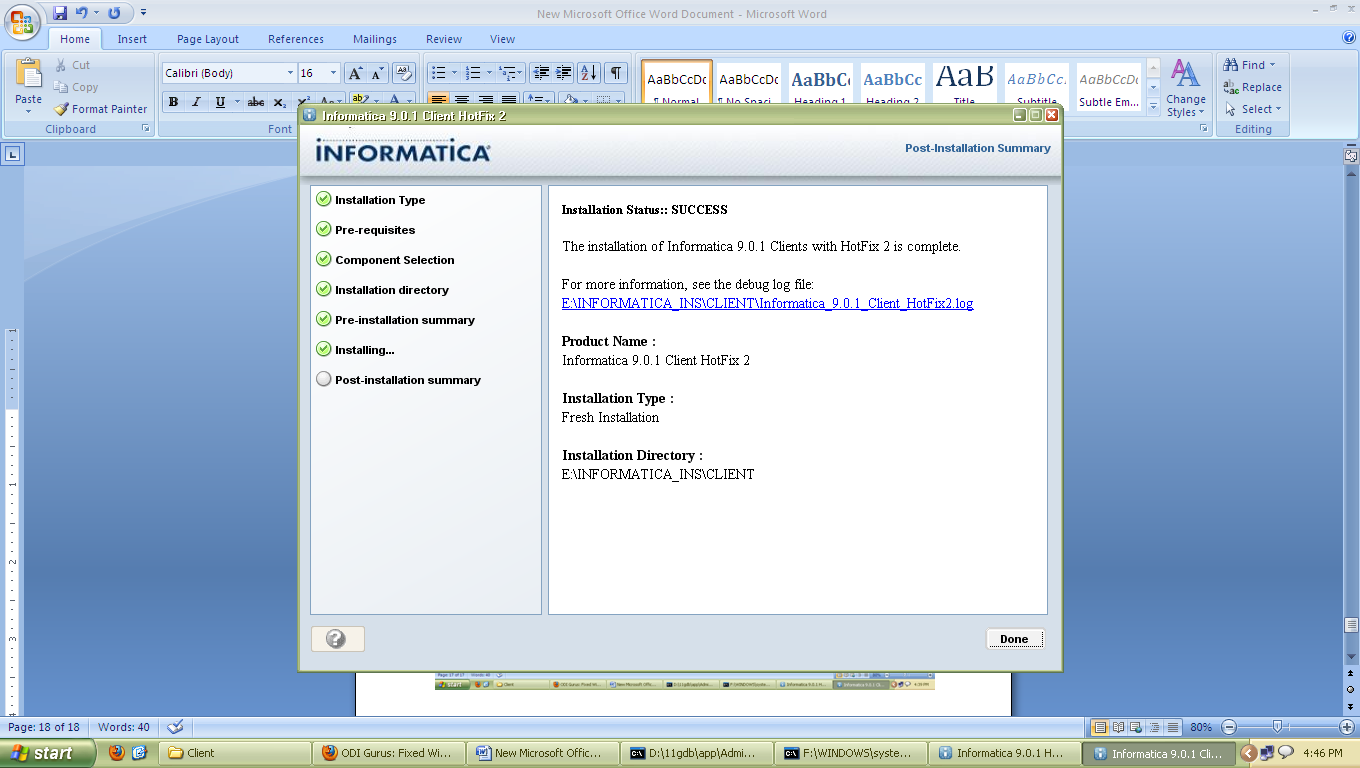The width and height of the screenshot is (1360, 768).
Task: Increase the paragraph indent
Action: coord(563,73)
